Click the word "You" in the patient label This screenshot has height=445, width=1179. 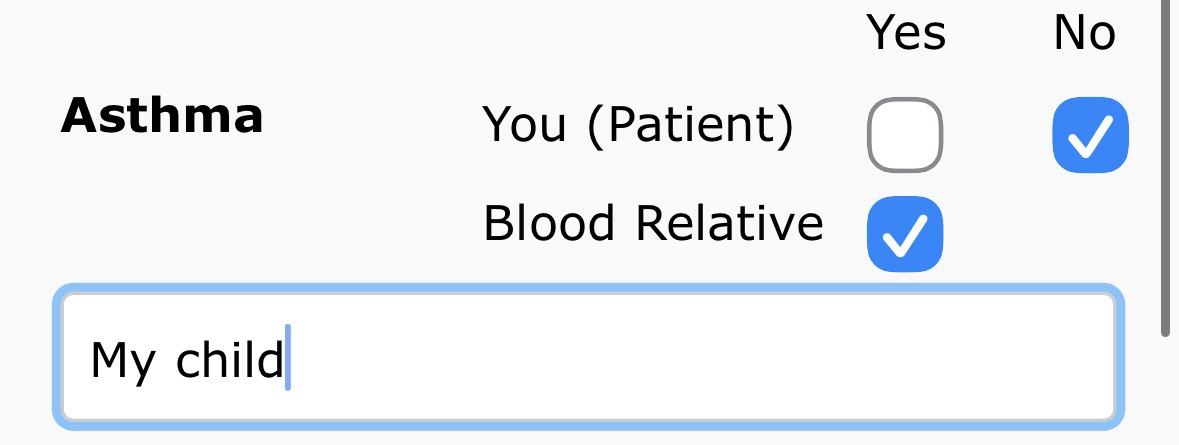[526, 126]
